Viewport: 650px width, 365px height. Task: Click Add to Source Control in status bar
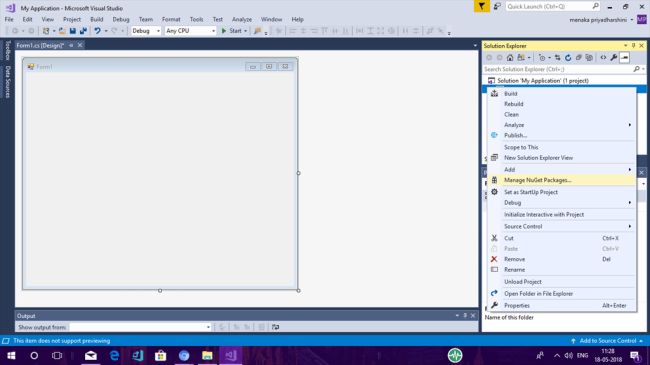click(607, 341)
